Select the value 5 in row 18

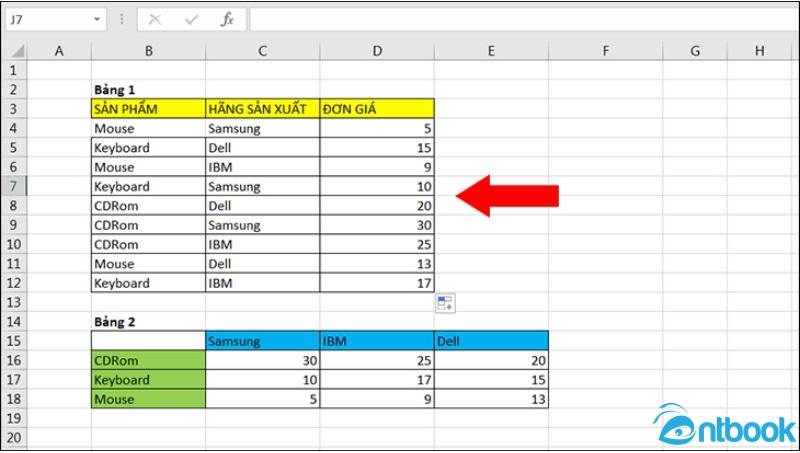[x=263, y=399]
